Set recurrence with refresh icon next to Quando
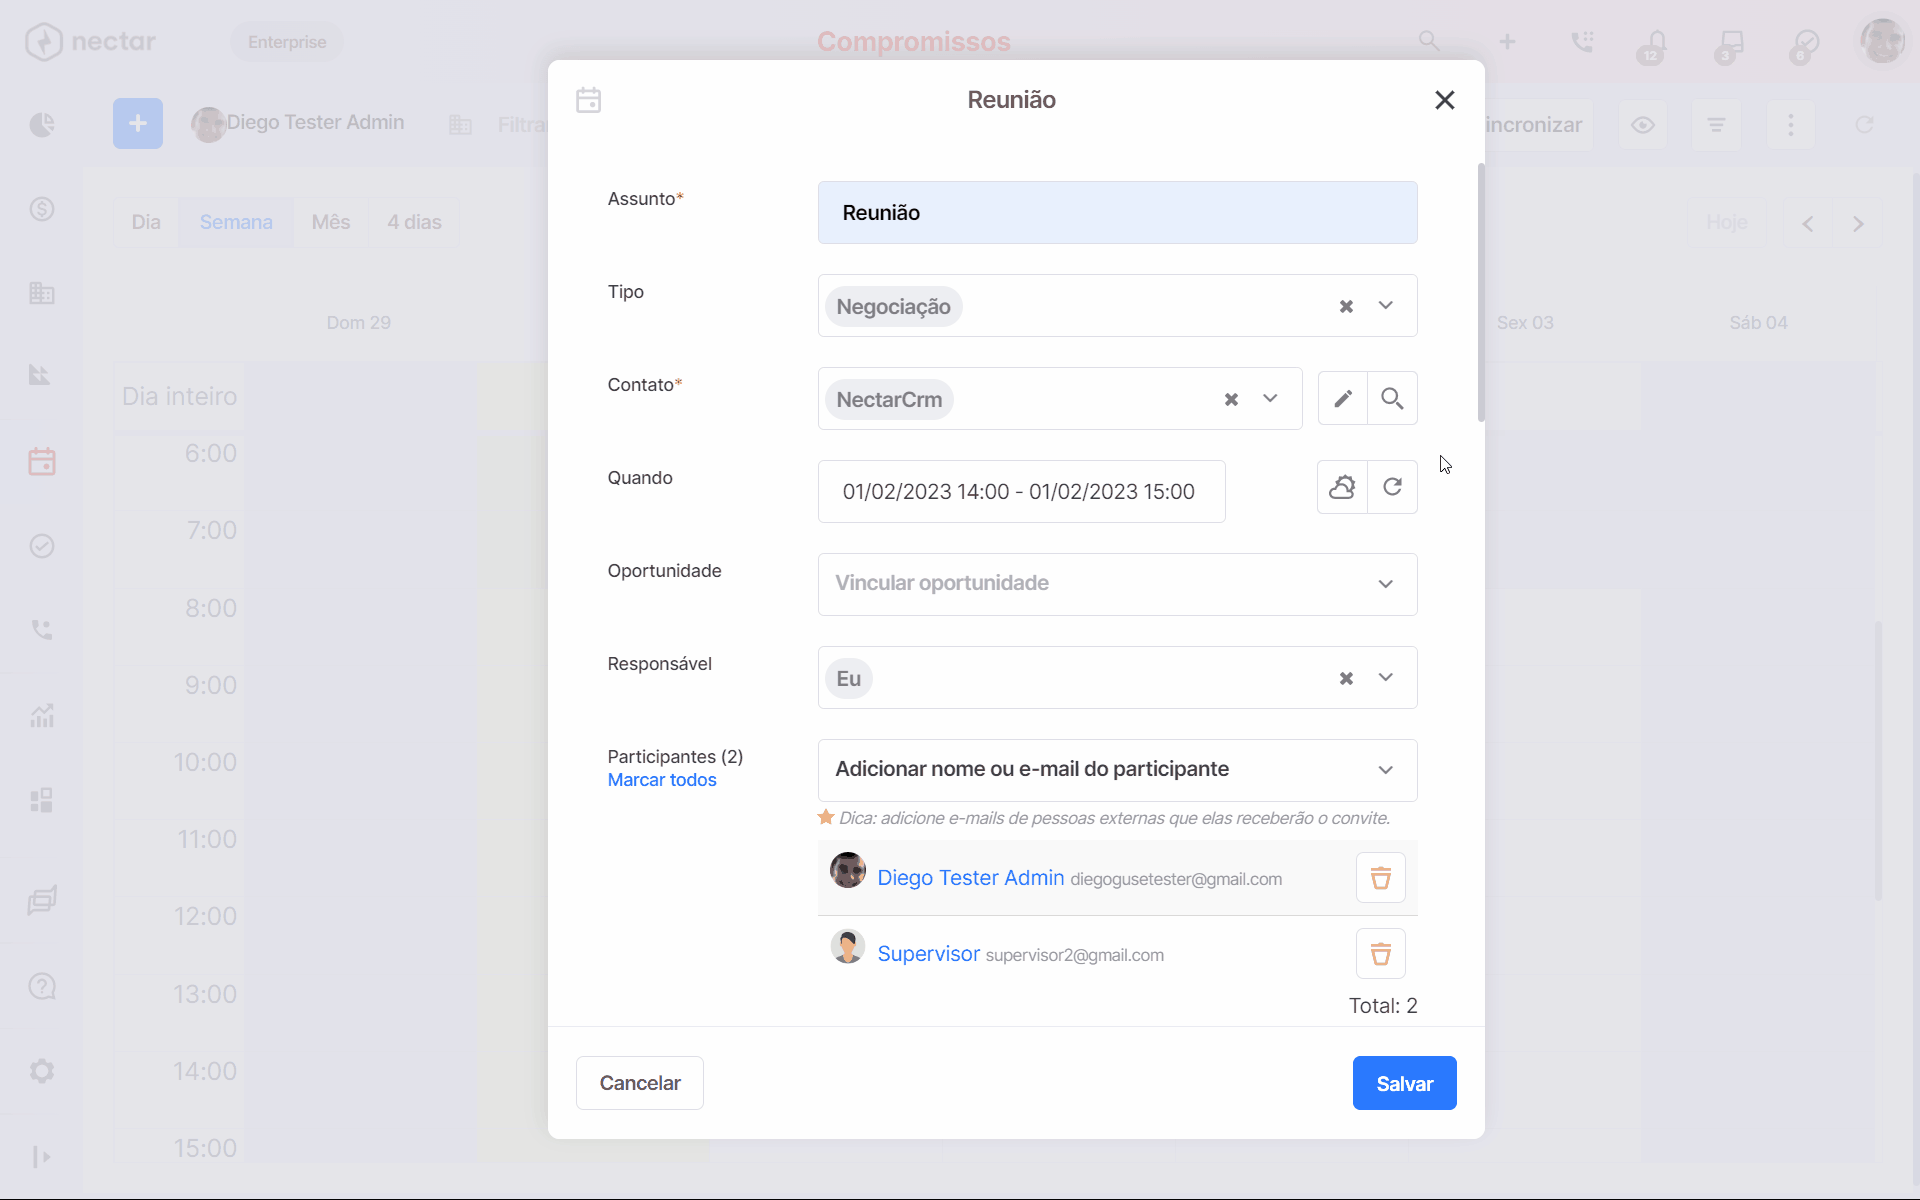This screenshot has width=1920, height=1200. tap(1393, 487)
